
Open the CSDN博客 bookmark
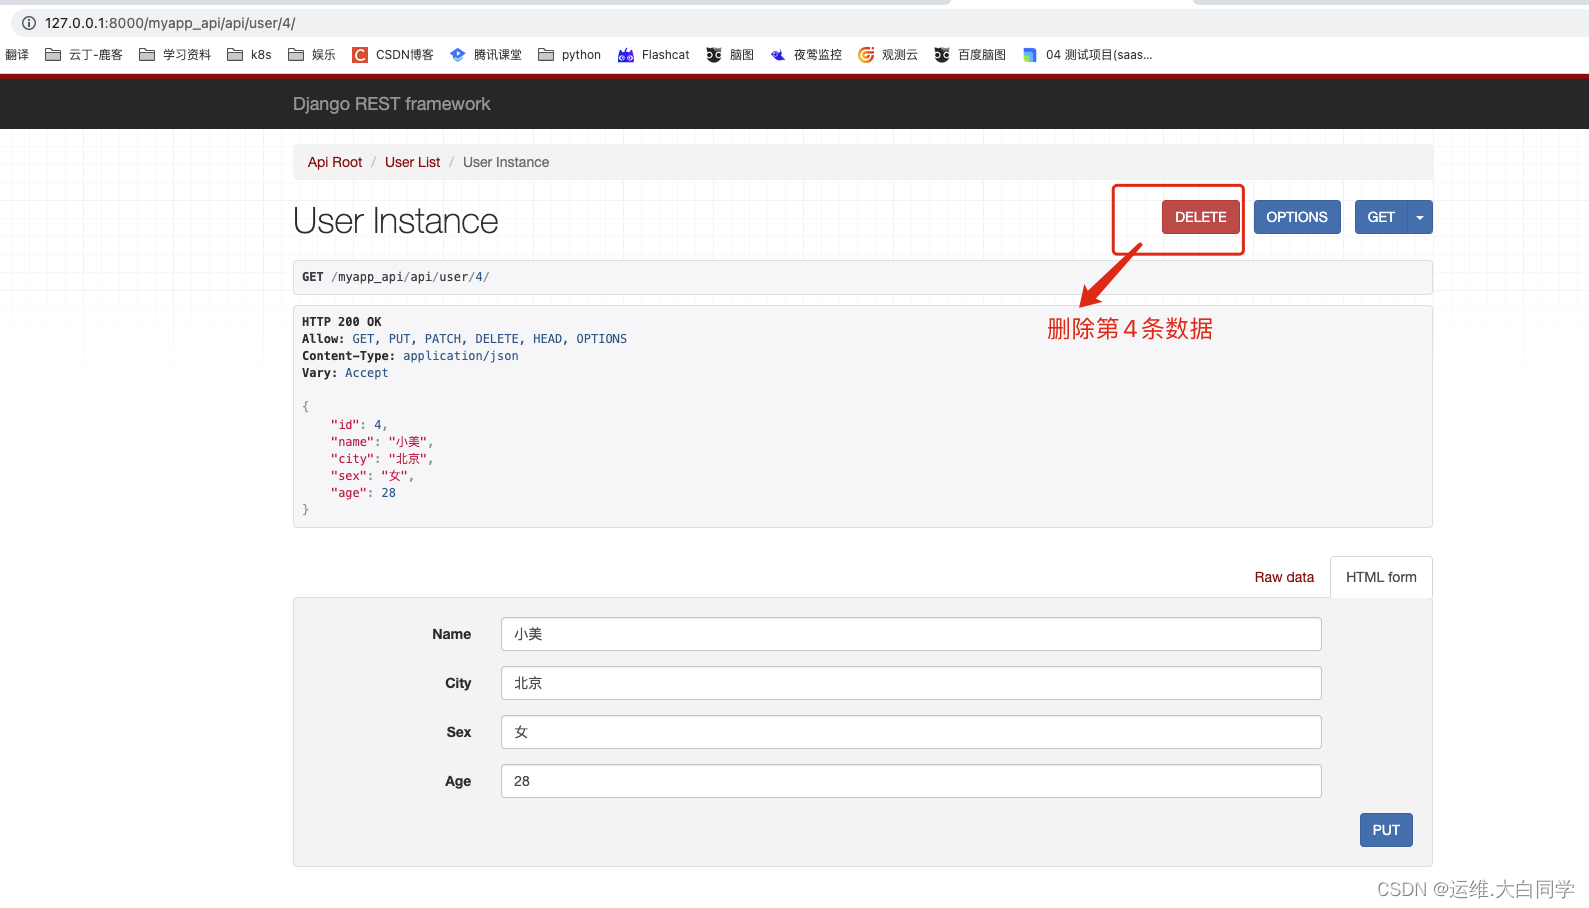pyautogui.click(x=393, y=55)
